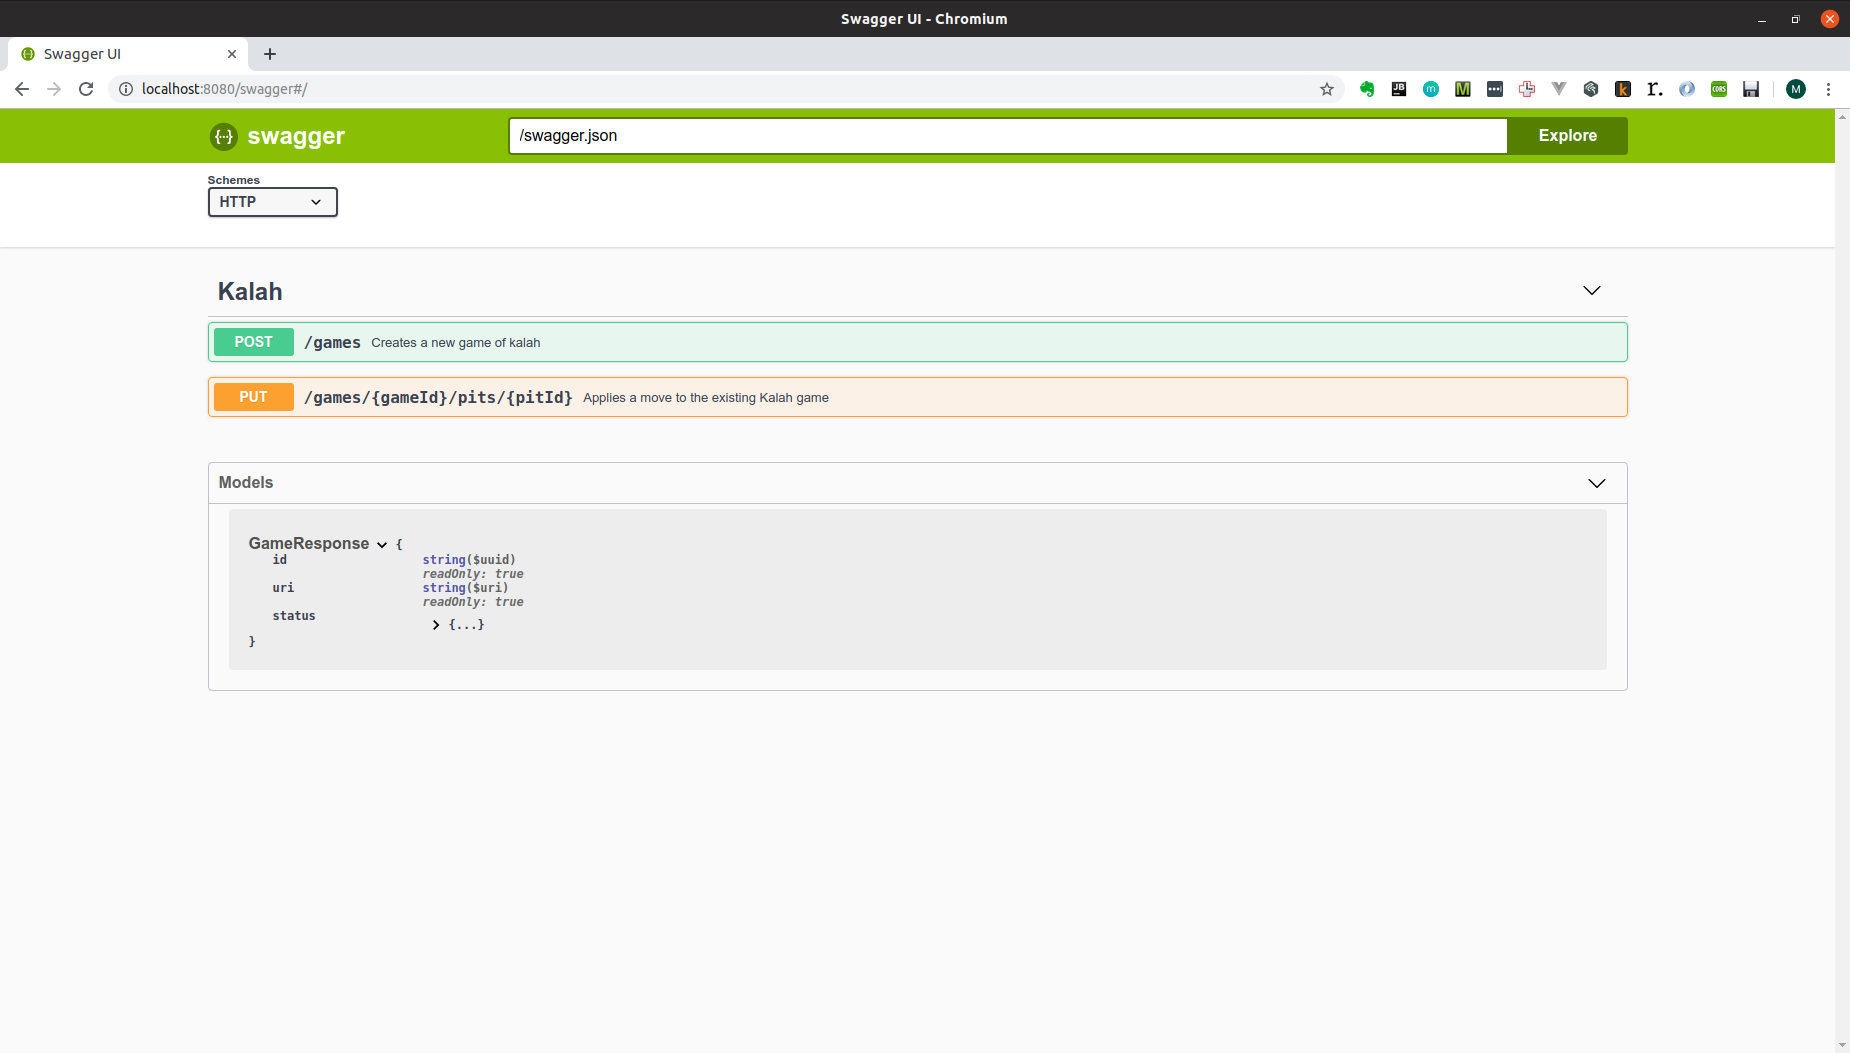Click 'Applies a move to the existing Kalah game'

click(705, 398)
